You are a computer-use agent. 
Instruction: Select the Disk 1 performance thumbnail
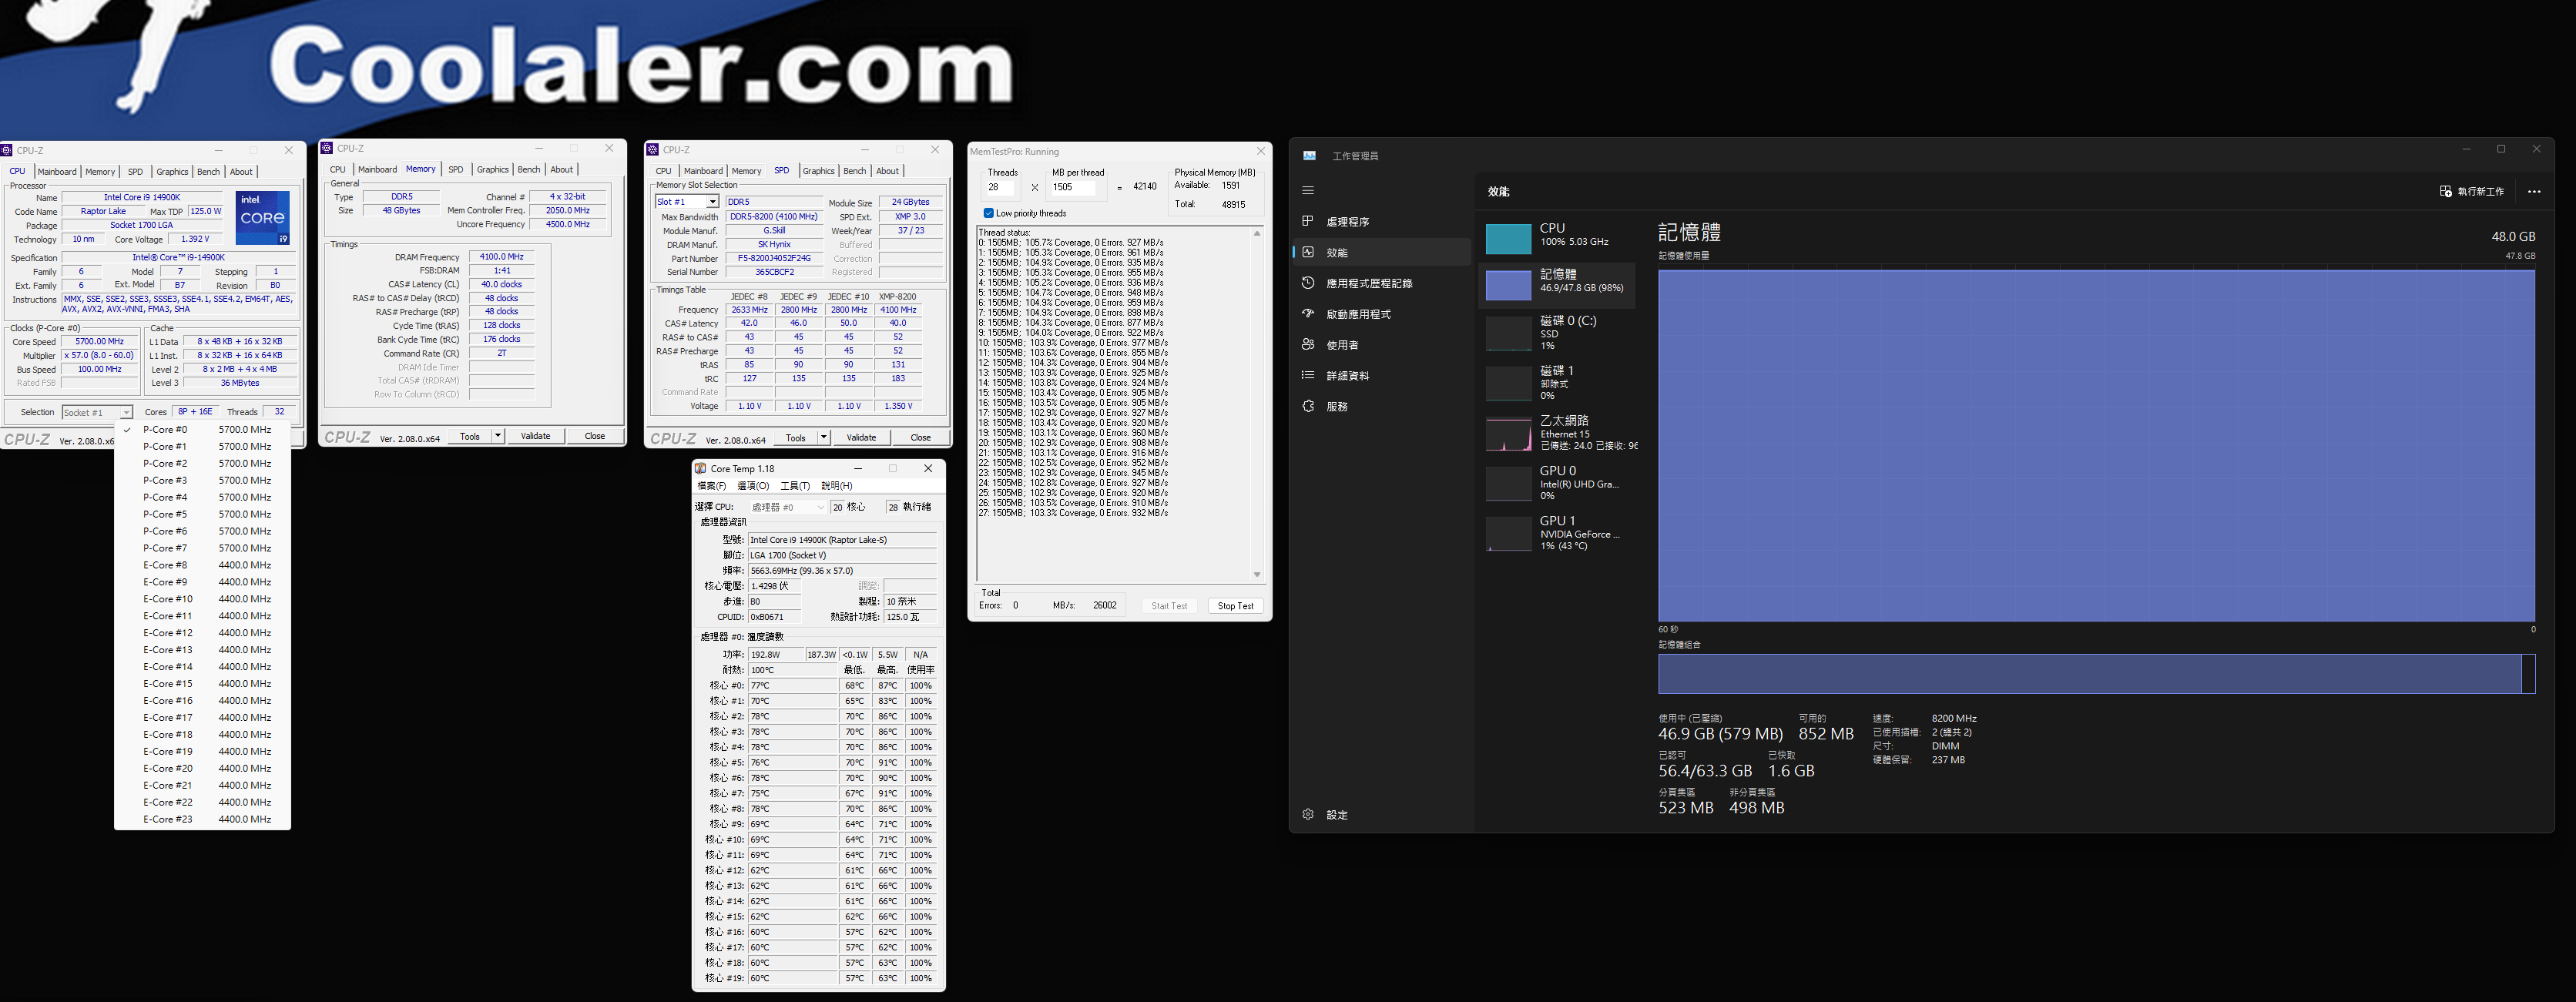click(1508, 383)
